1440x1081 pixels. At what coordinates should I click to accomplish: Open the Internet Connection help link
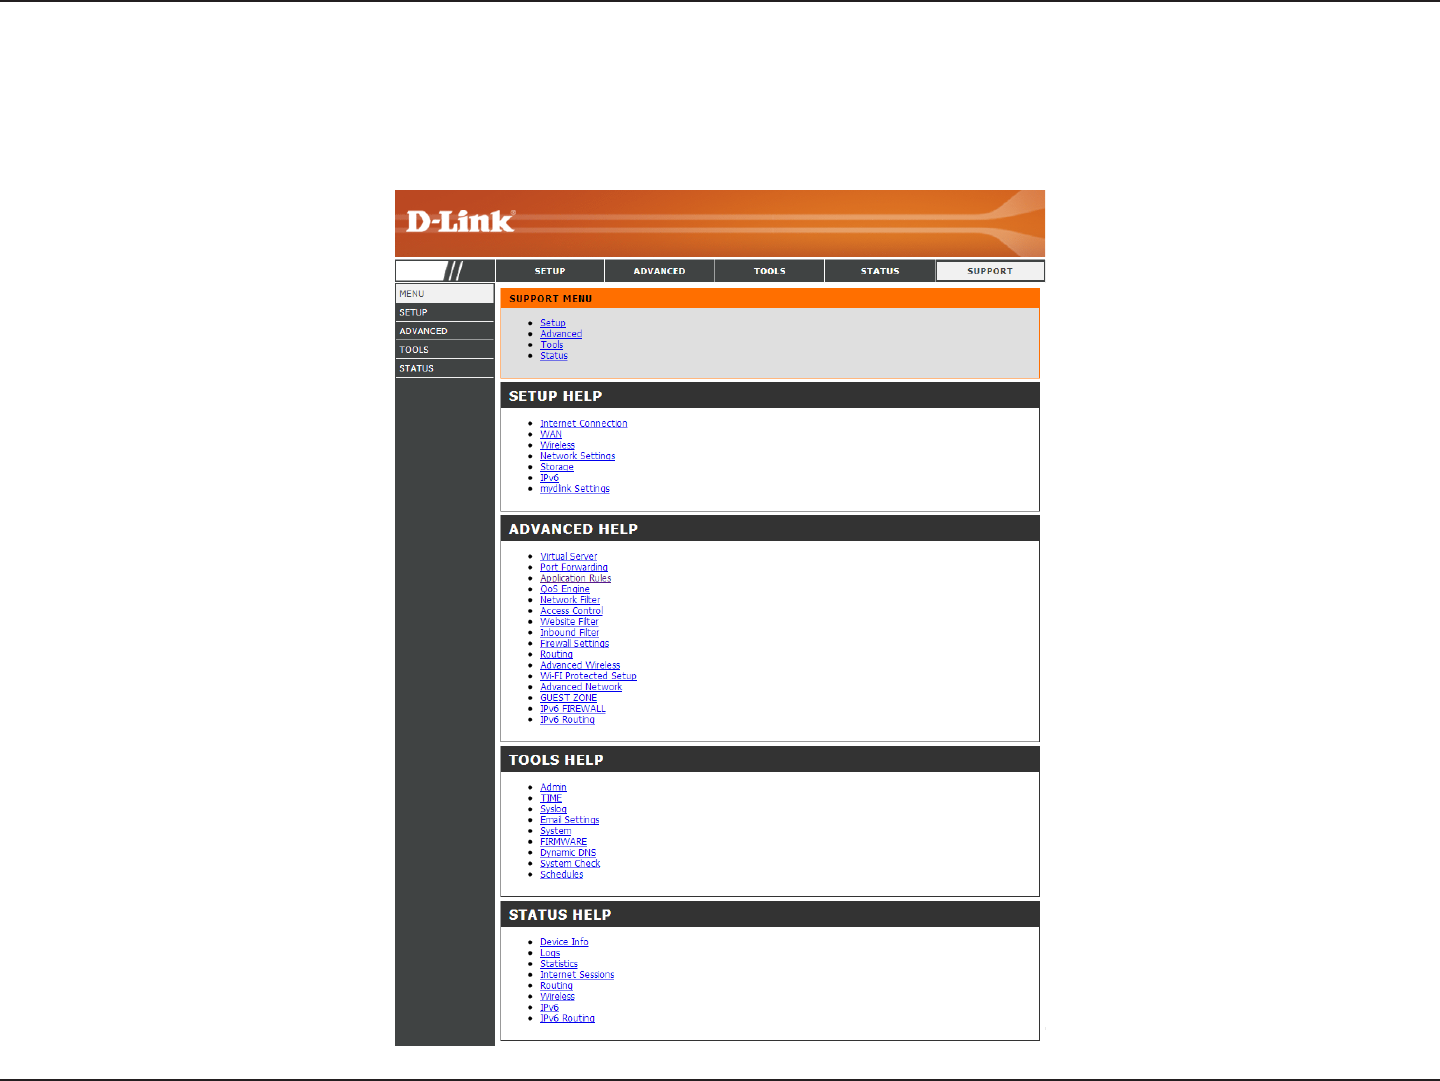(584, 424)
